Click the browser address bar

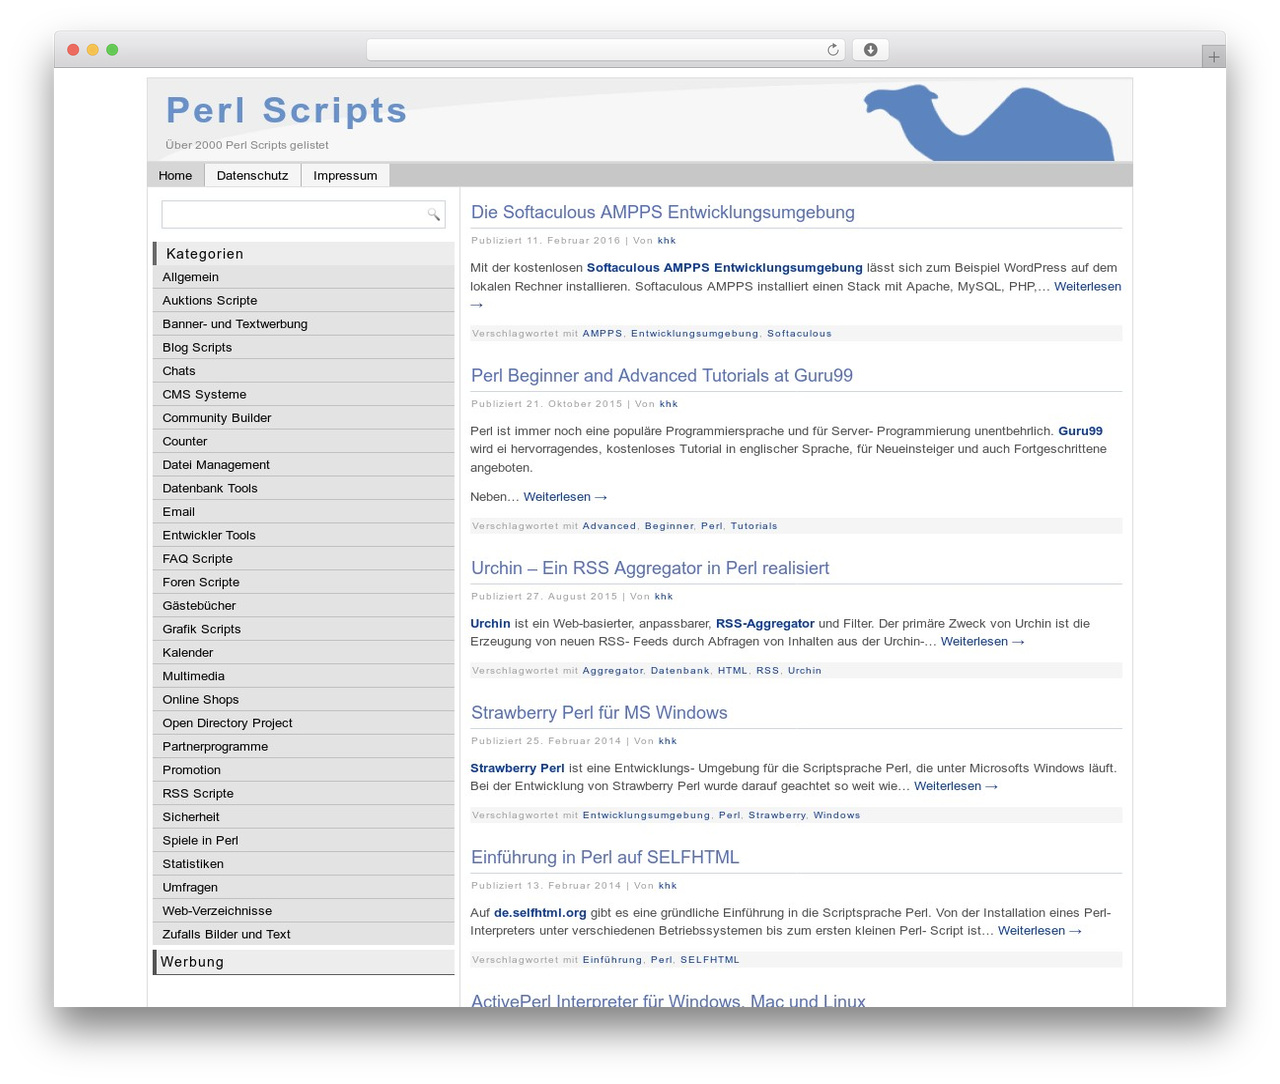[x=606, y=50]
